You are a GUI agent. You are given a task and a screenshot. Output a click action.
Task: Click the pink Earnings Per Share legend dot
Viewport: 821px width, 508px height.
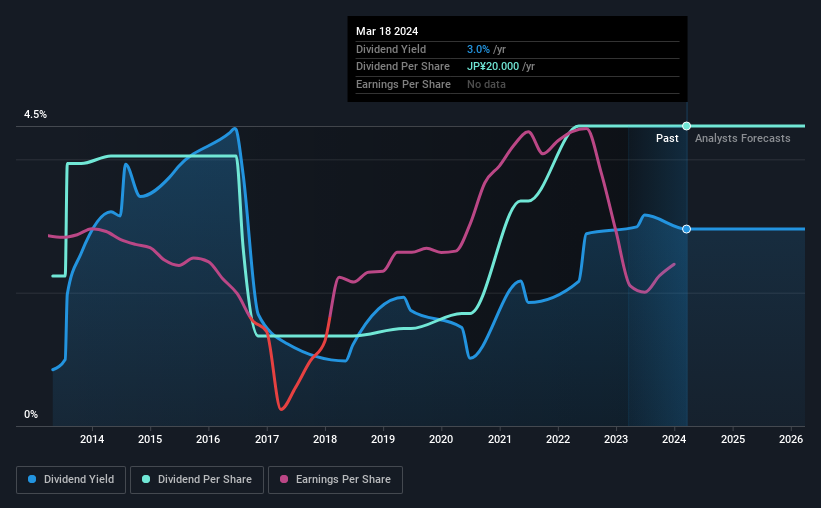point(284,479)
